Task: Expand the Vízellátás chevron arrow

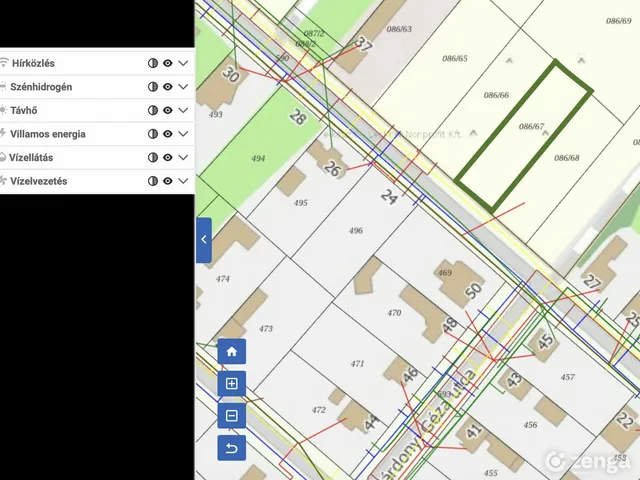Action: (183, 158)
